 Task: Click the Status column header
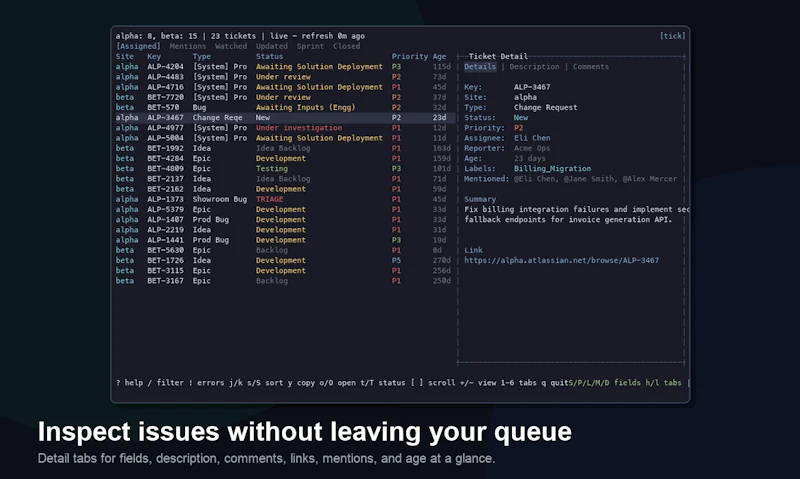(269, 57)
